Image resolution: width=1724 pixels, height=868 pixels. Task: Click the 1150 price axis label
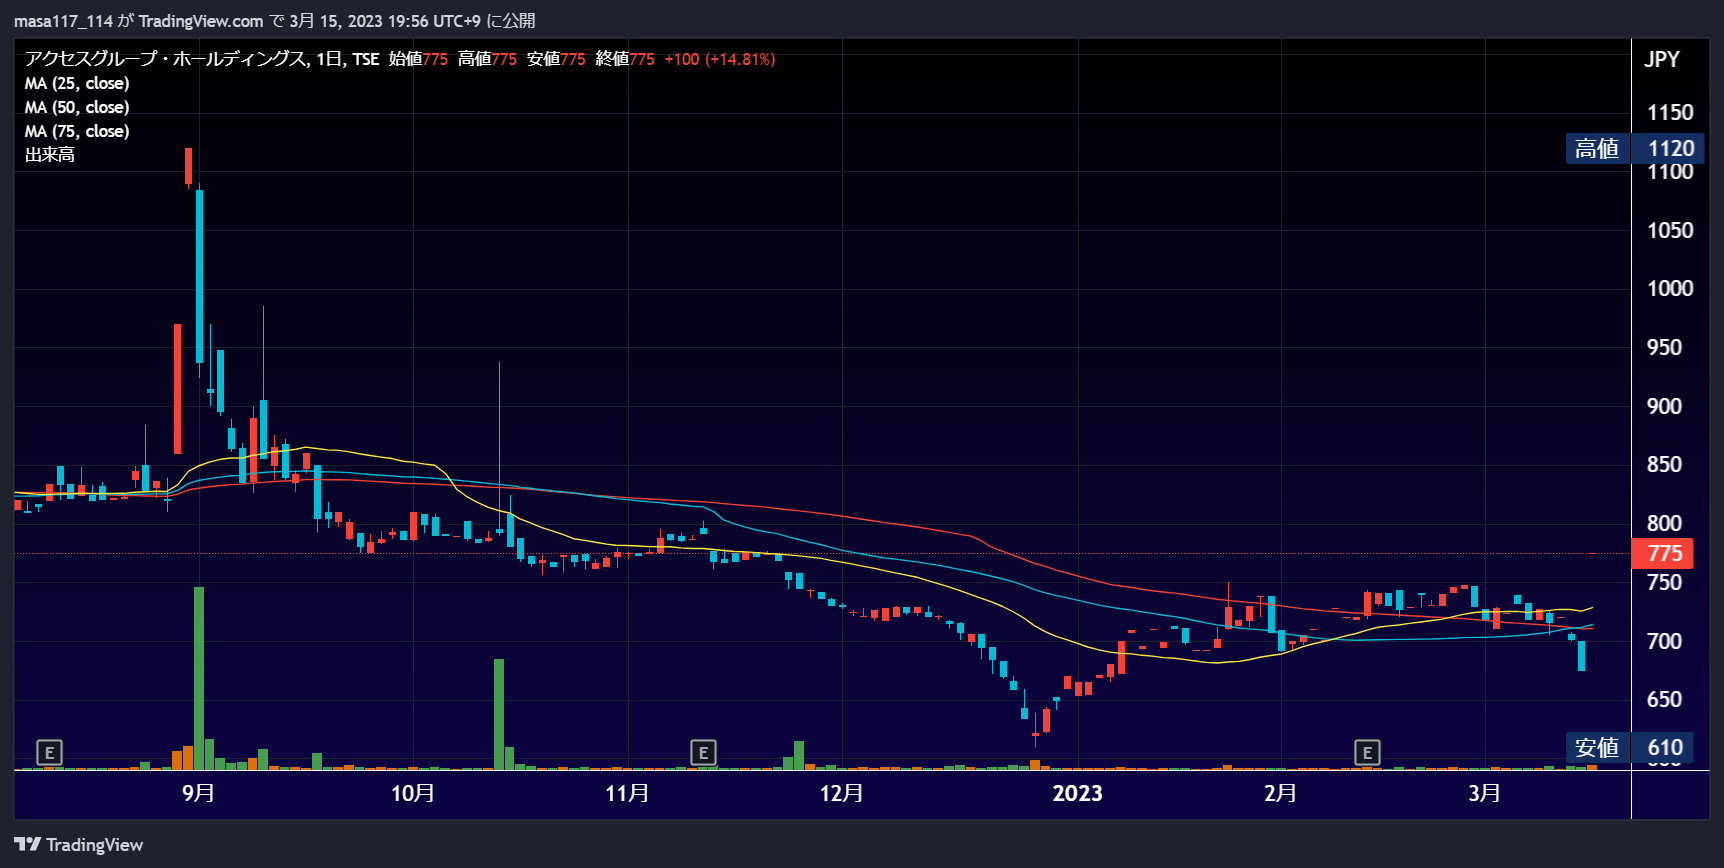coord(1670,112)
